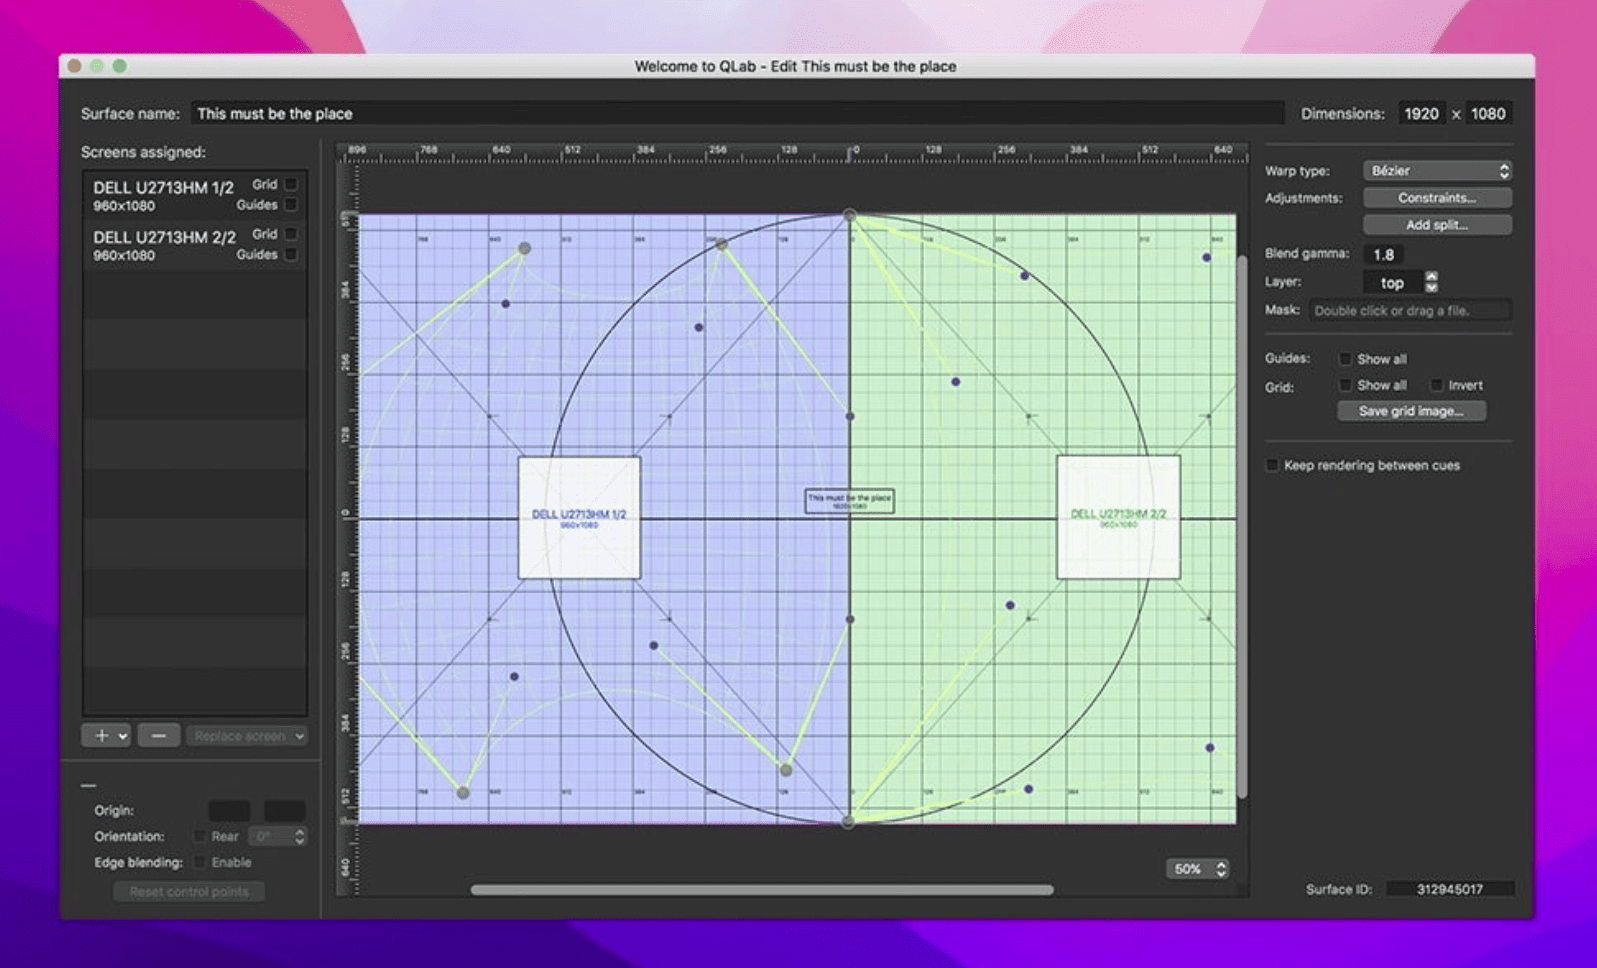Open the Warp type Bézier dropdown
This screenshot has height=968, width=1597.
(1437, 171)
